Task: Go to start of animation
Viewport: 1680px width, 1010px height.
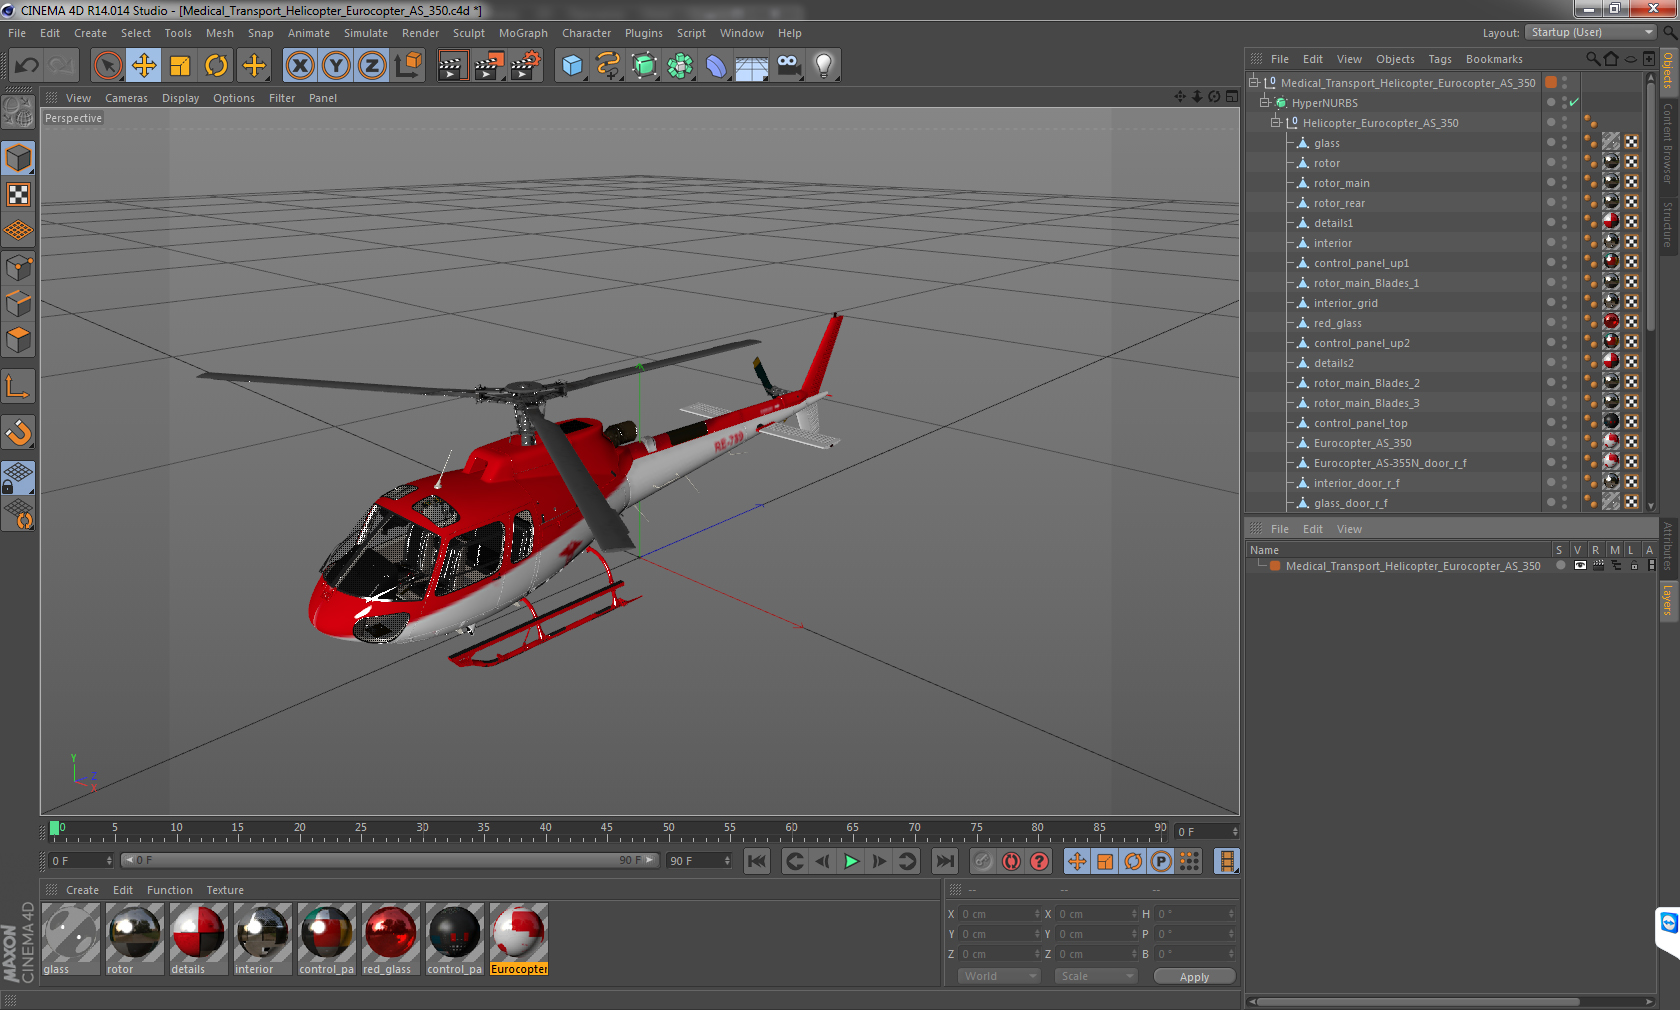Action: click(757, 861)
